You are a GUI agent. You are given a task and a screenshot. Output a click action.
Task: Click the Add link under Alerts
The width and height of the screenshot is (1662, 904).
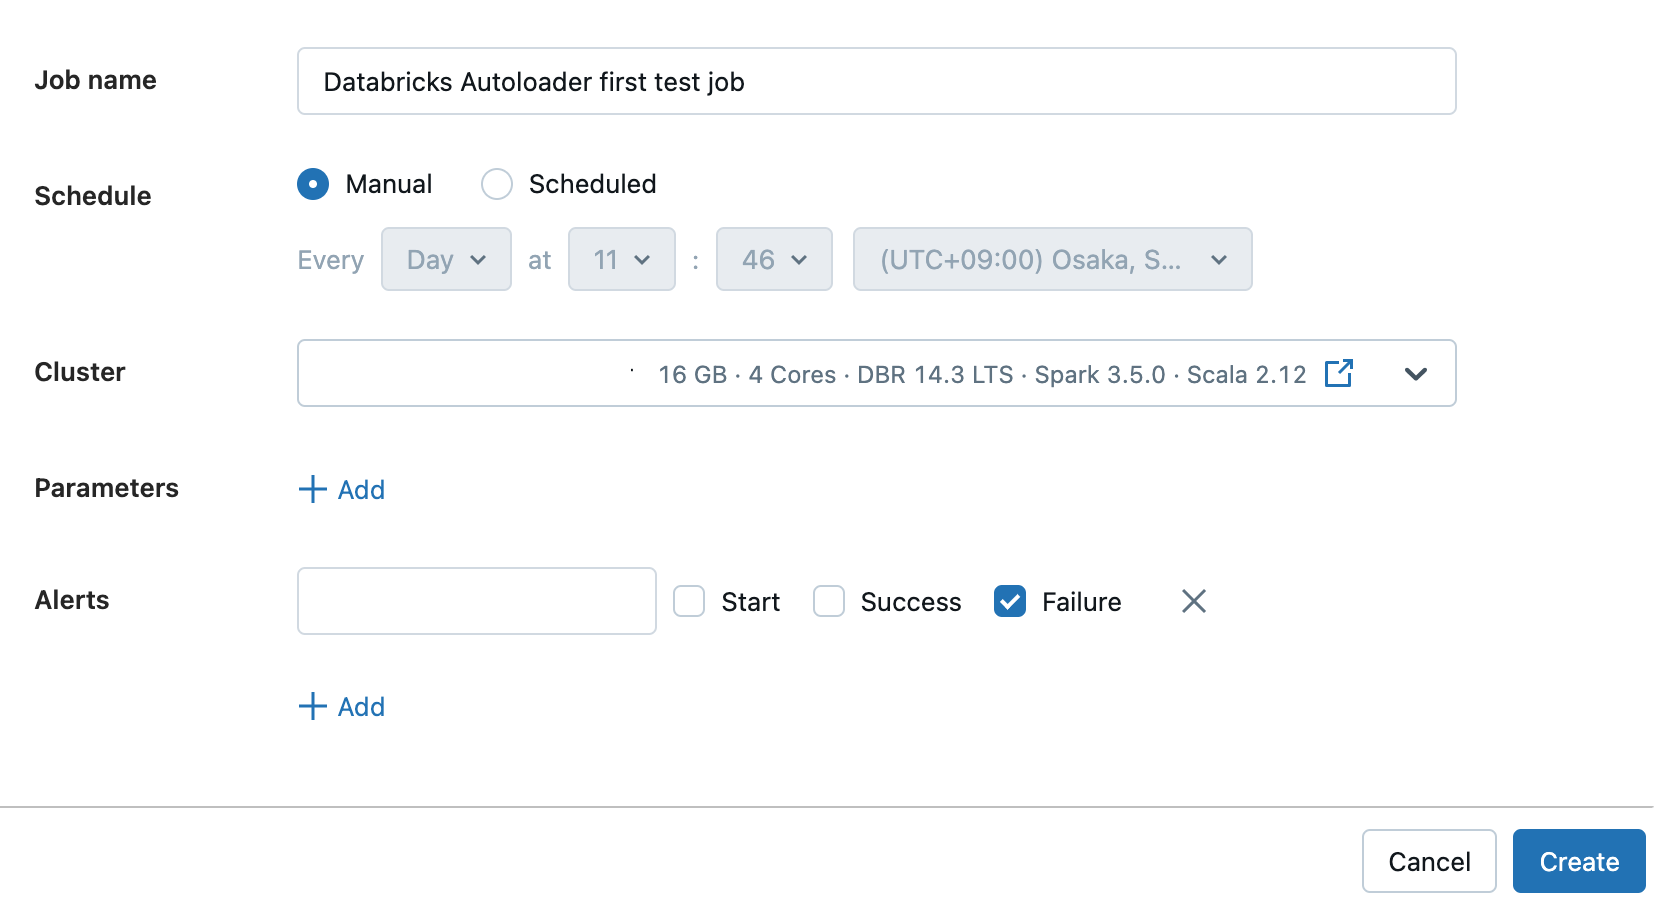[360, 706]
